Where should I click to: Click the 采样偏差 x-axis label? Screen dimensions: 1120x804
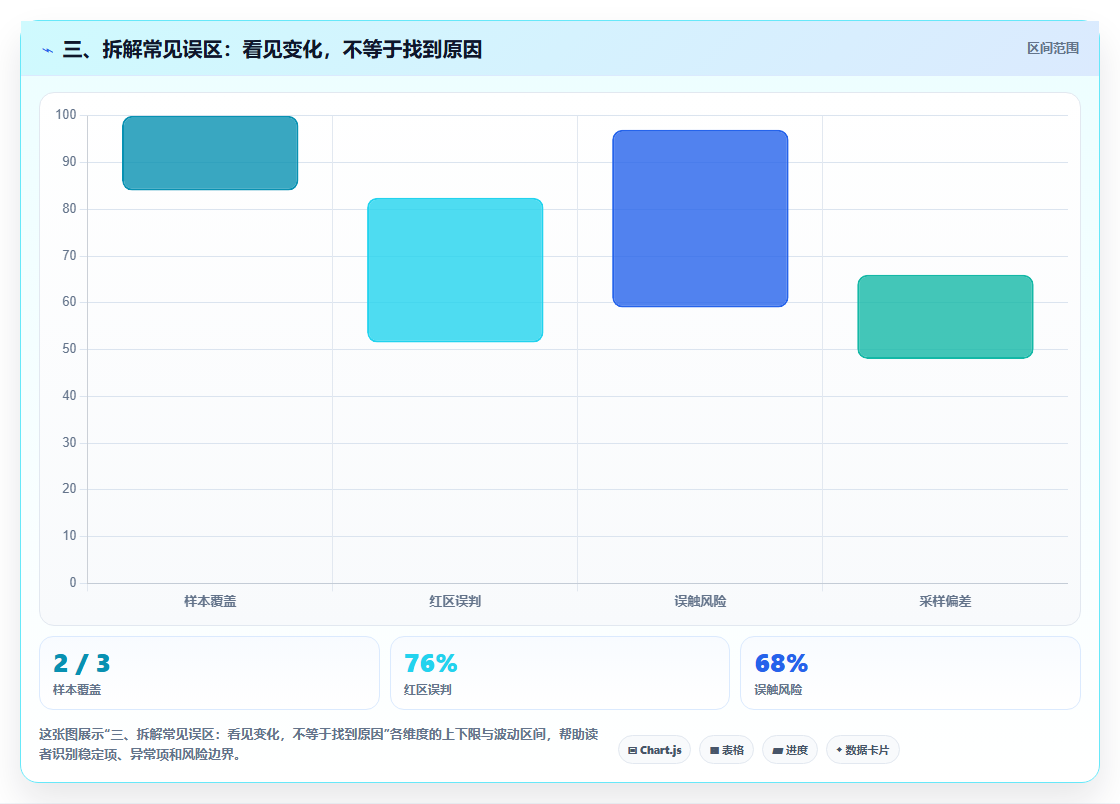tap(945, 601)
